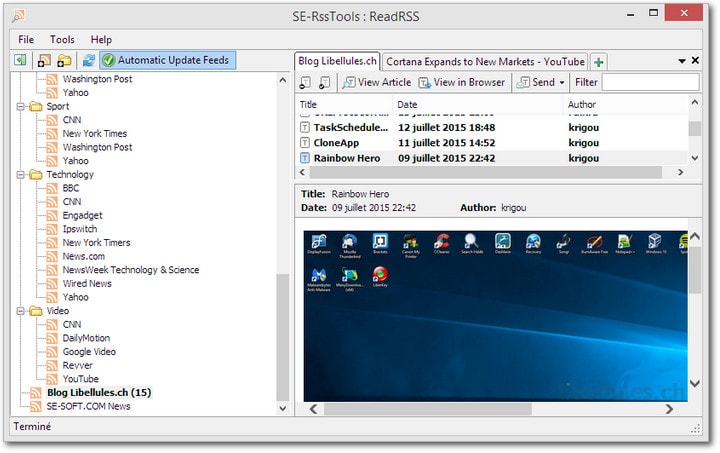The image size is (720, 453).
Task: Select the Video folder
Action: (x=58, y=311)
